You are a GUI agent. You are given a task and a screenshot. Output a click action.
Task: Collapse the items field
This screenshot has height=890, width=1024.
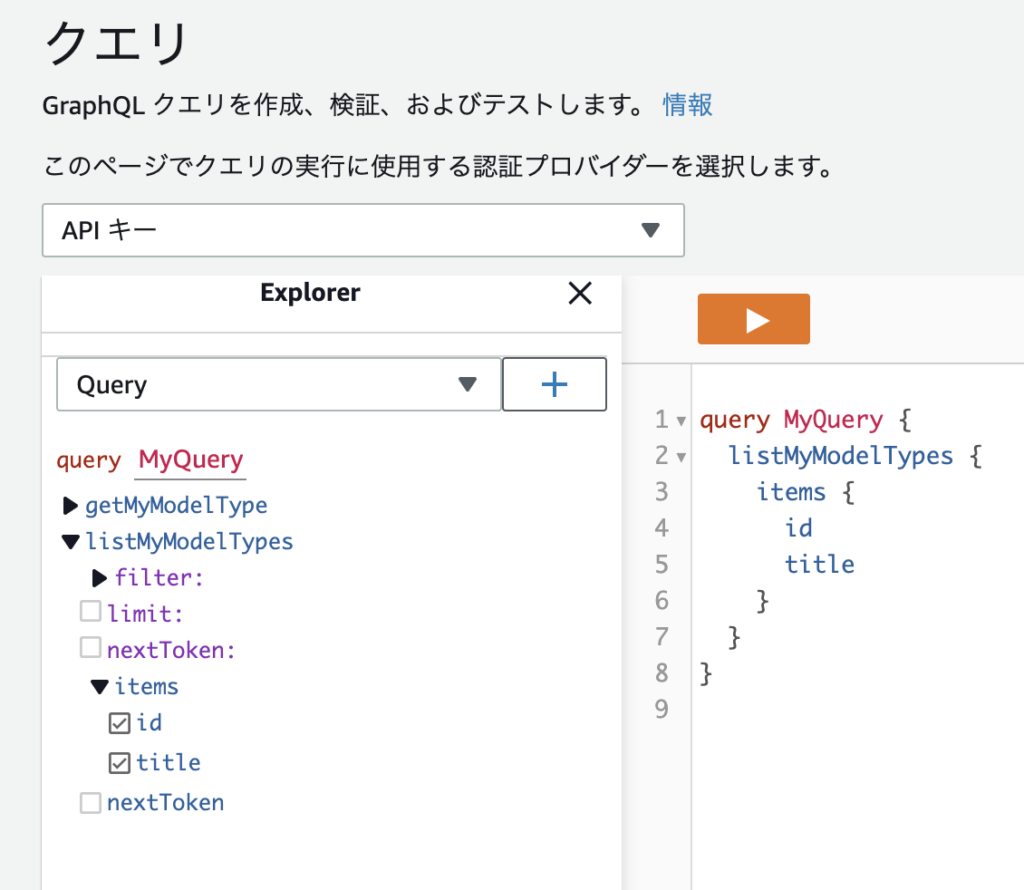(x=100, y=687)
